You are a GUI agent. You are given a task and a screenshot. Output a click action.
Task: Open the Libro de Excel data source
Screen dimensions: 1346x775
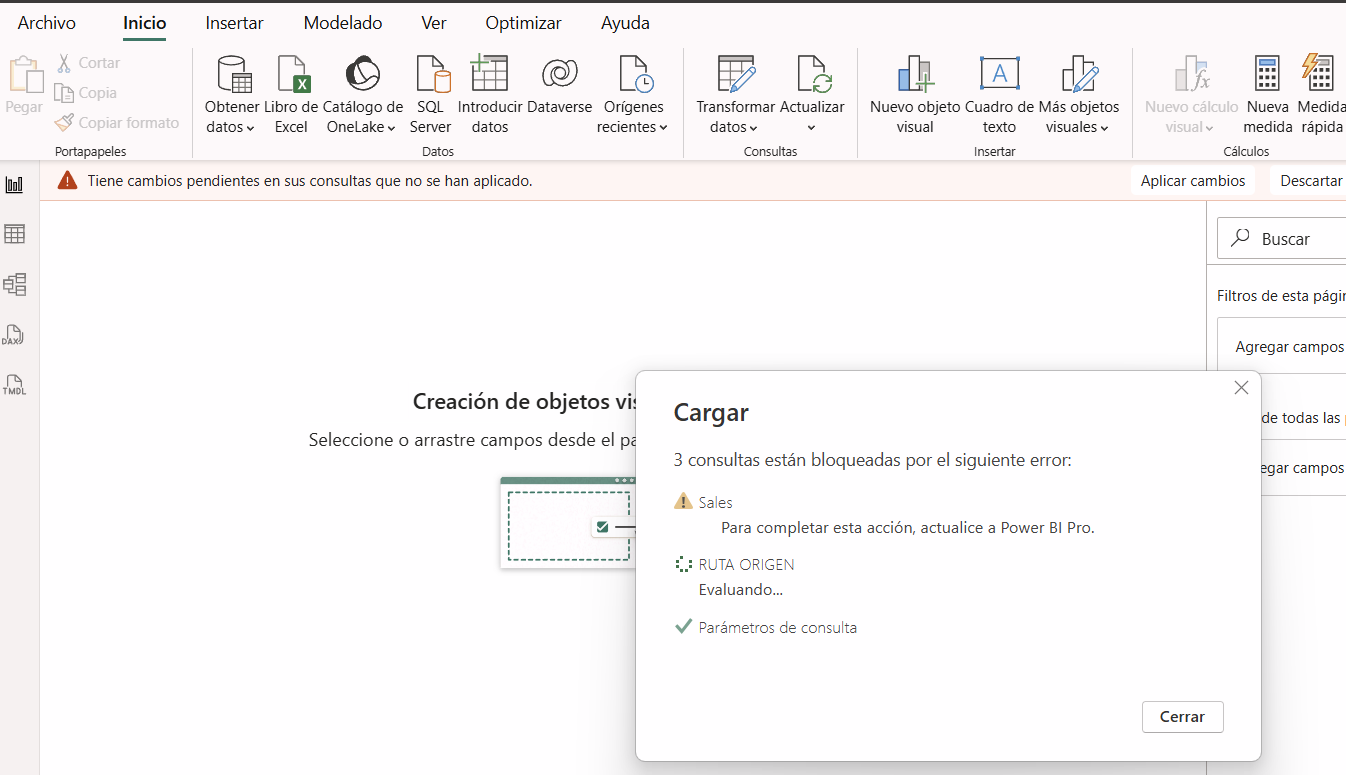pos(291,95)
